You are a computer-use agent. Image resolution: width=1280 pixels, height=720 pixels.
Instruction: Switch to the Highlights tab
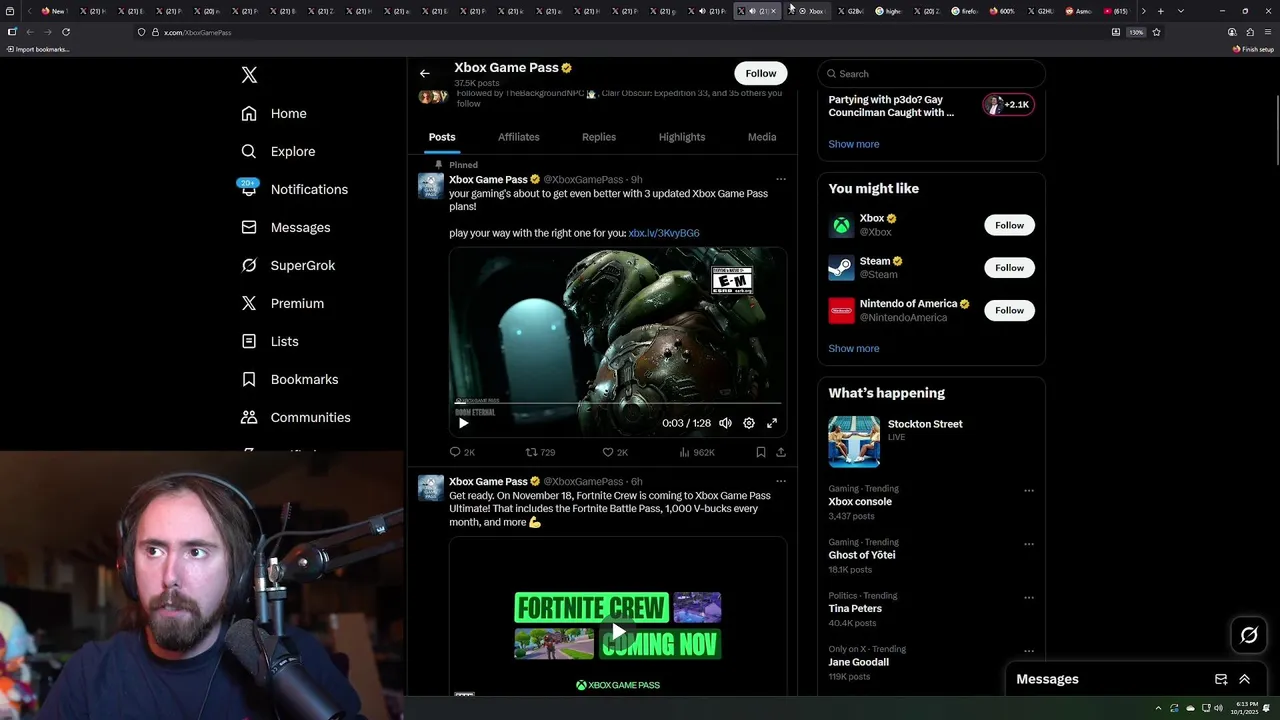682,137
